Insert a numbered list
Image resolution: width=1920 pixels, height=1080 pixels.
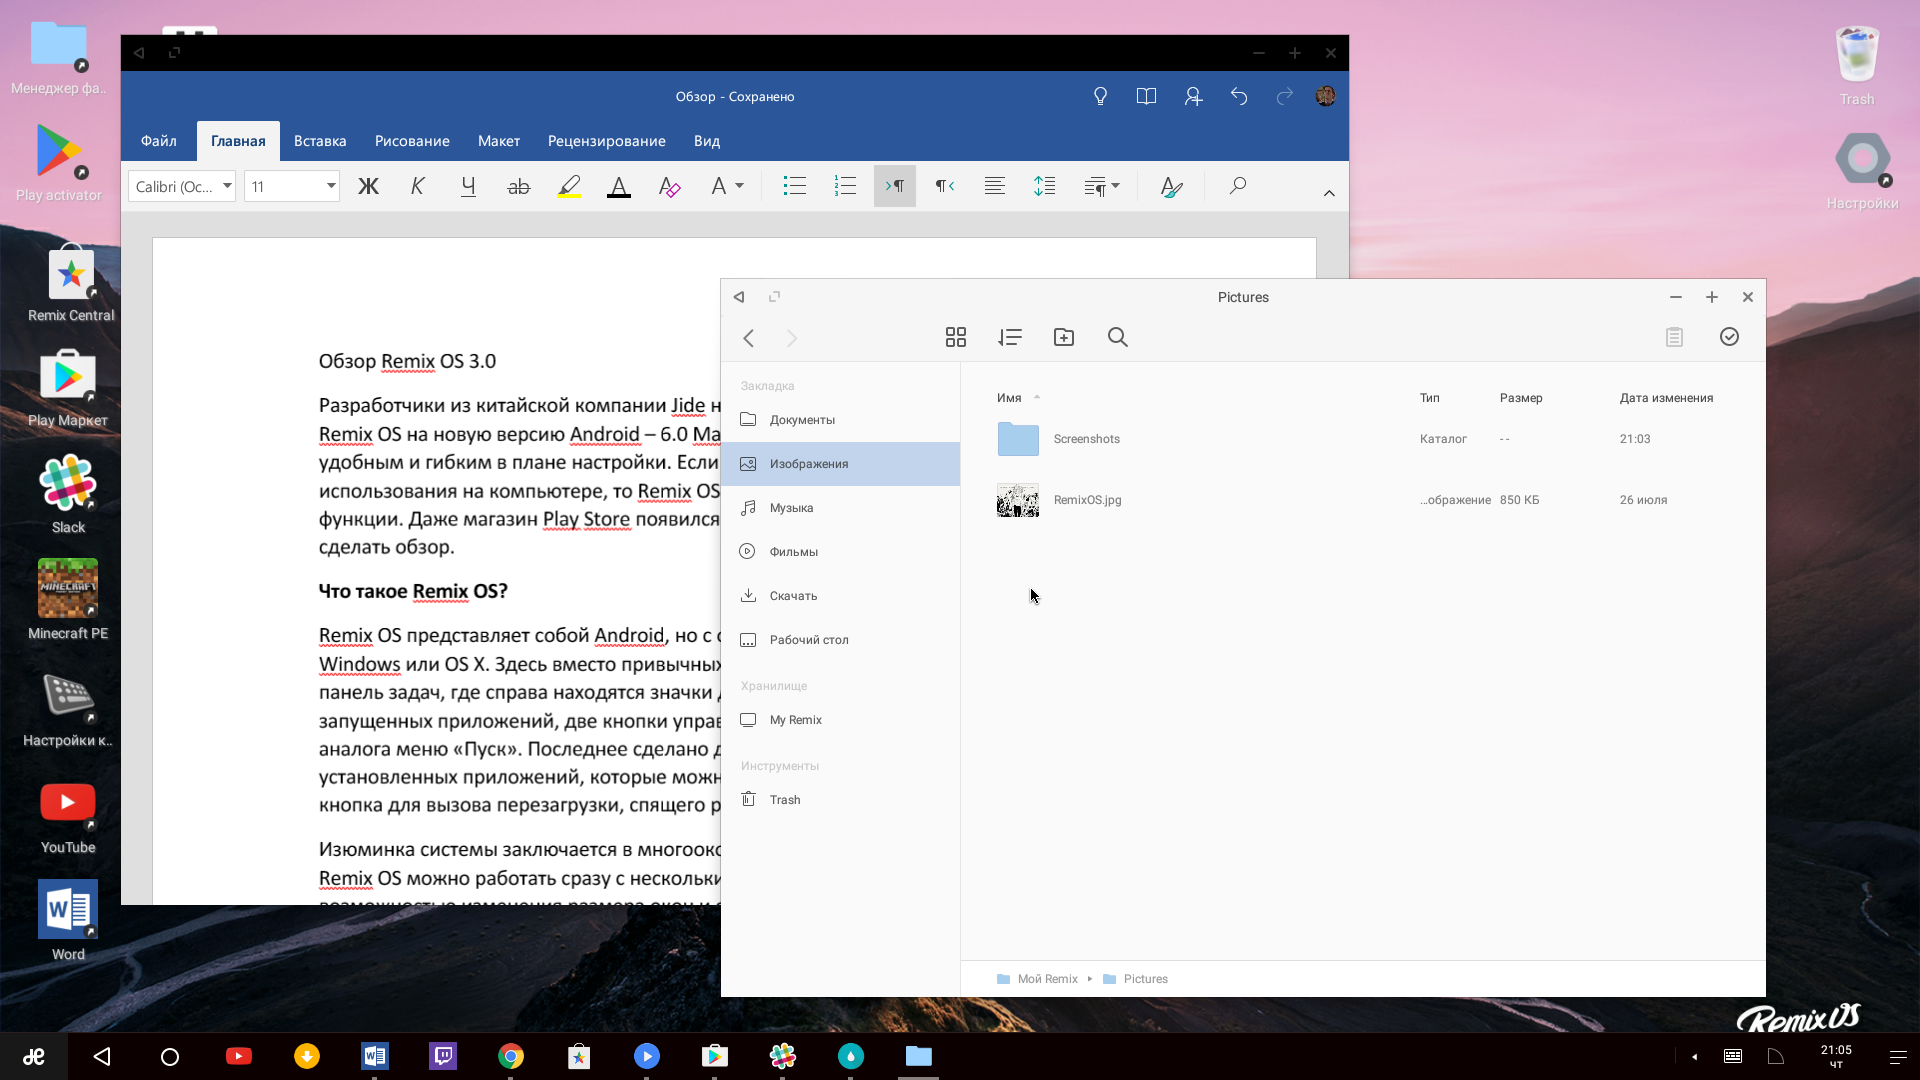click(x=845, y=186)
